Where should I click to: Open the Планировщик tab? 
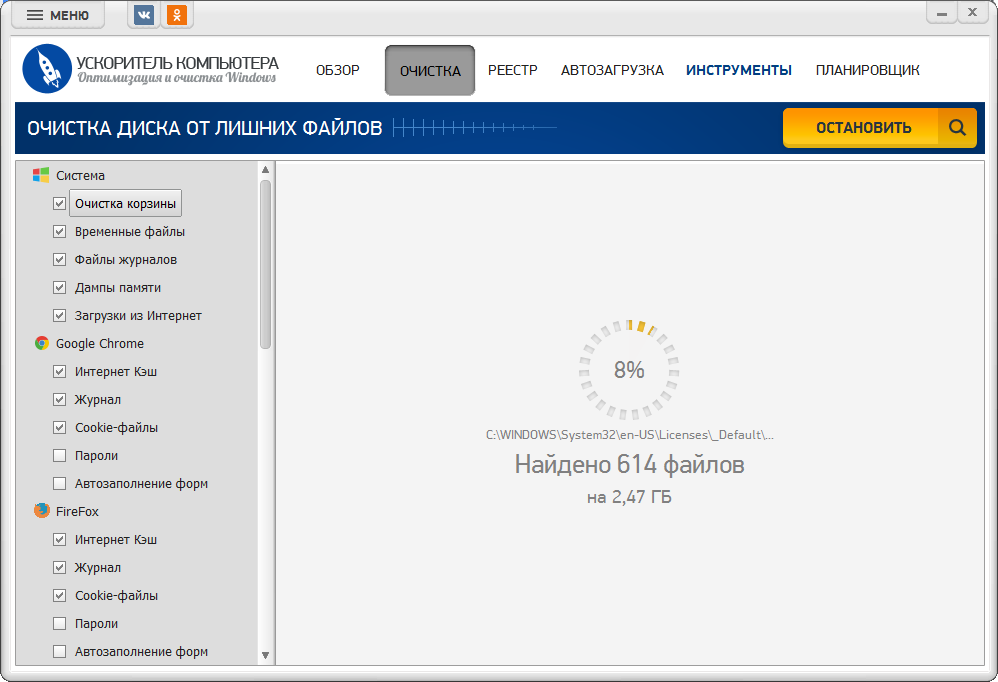[867, 70]
